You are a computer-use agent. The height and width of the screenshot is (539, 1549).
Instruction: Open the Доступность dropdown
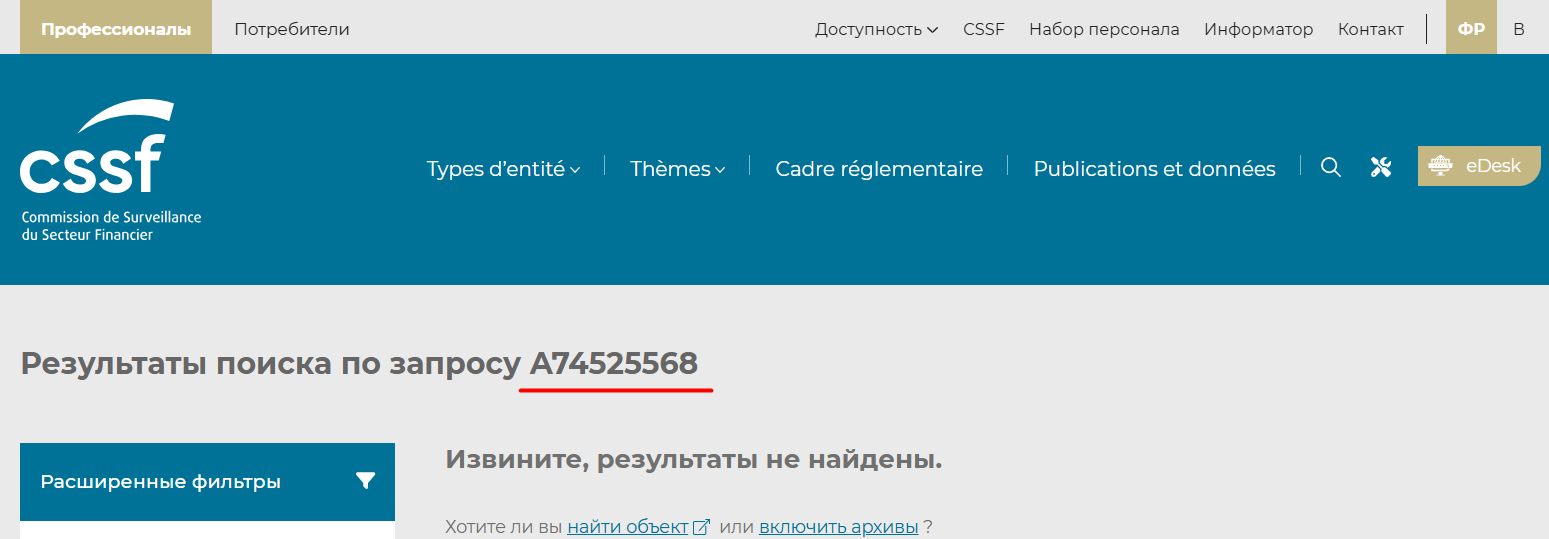pos(876,29)
